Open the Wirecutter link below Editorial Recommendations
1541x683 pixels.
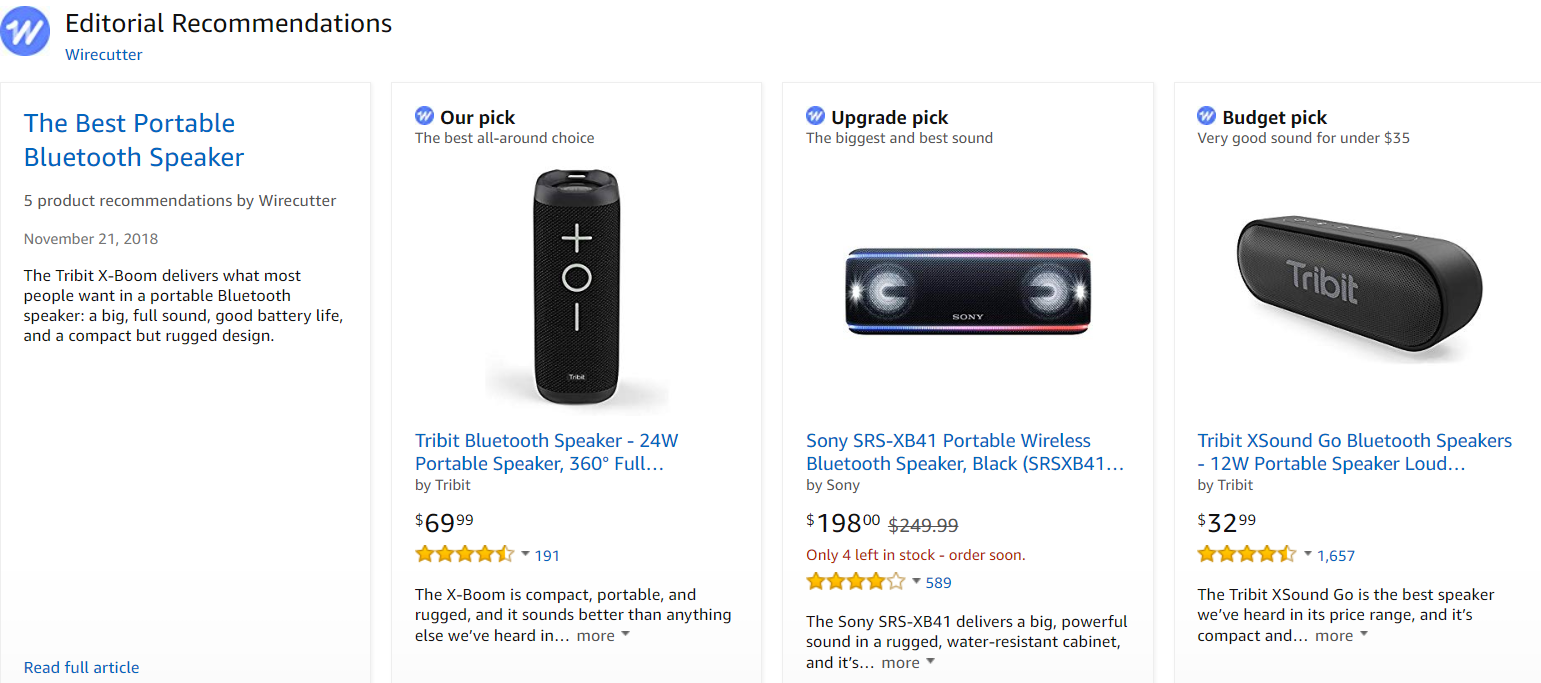click(x=103, y=54)
